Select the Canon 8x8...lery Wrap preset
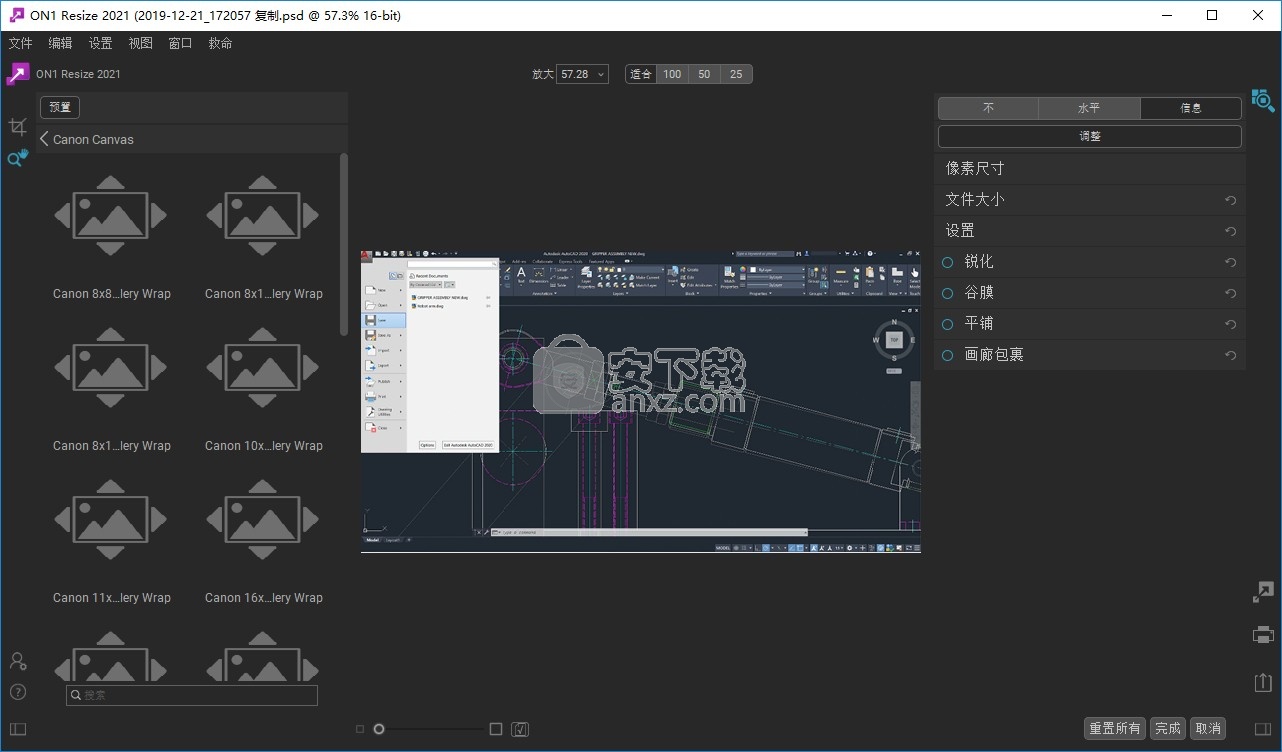 (111, 238)
